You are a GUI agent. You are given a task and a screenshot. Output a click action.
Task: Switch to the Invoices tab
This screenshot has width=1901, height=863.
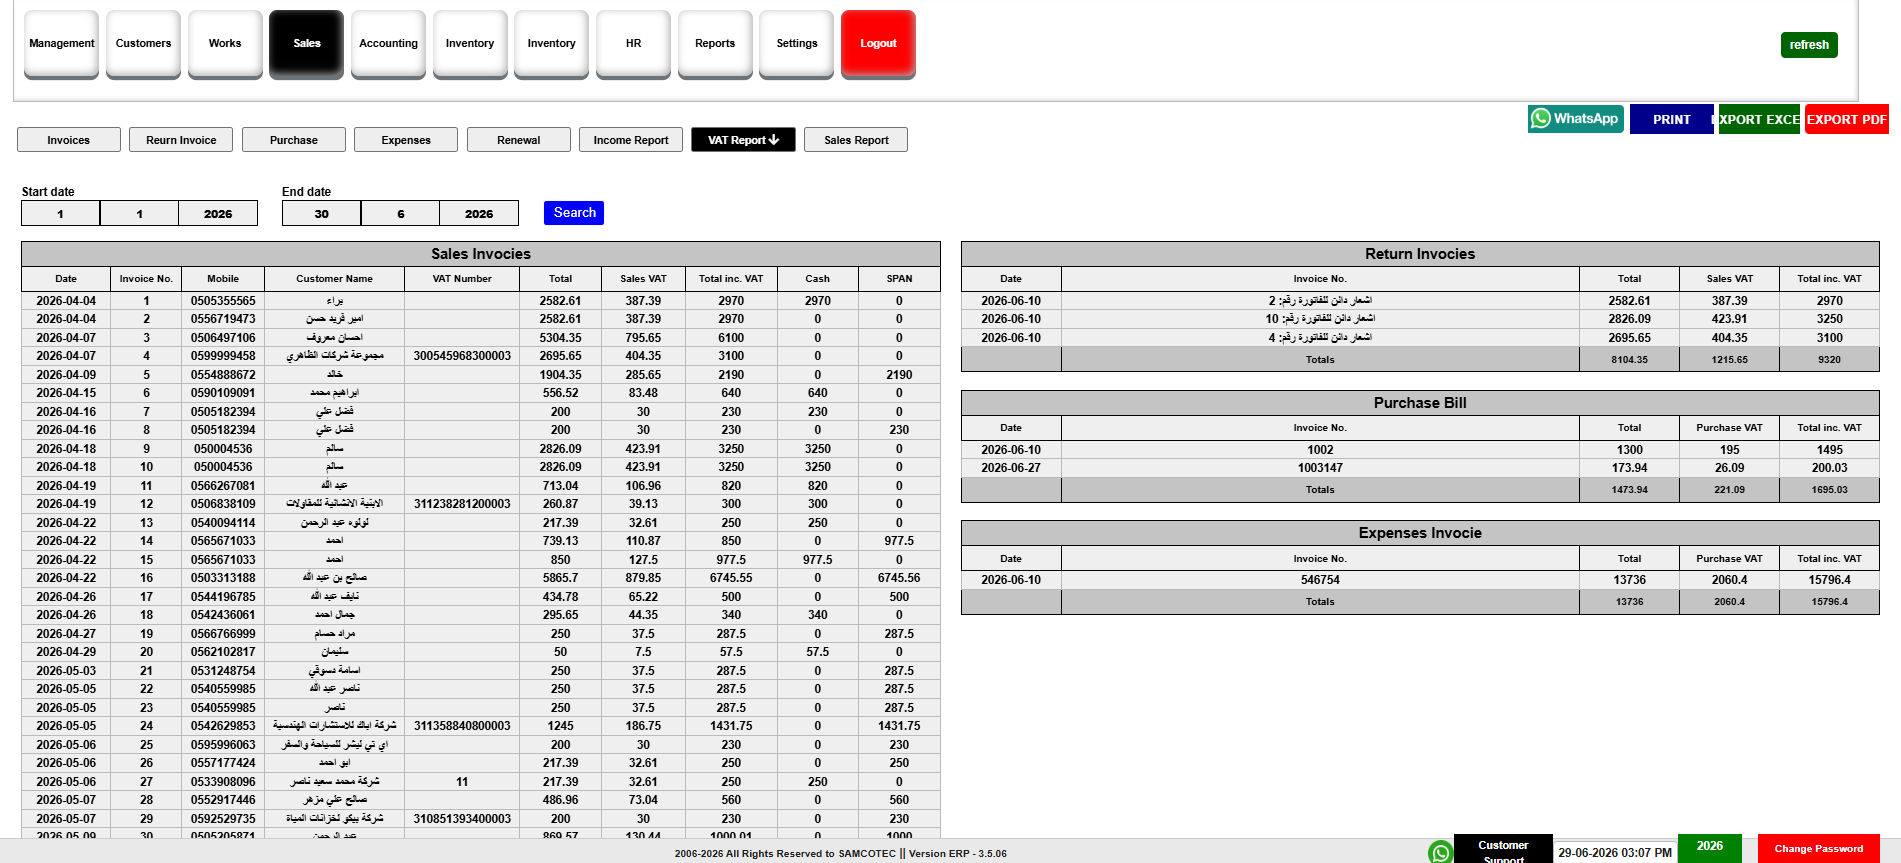pyautogui.click(x=69, y=140)
